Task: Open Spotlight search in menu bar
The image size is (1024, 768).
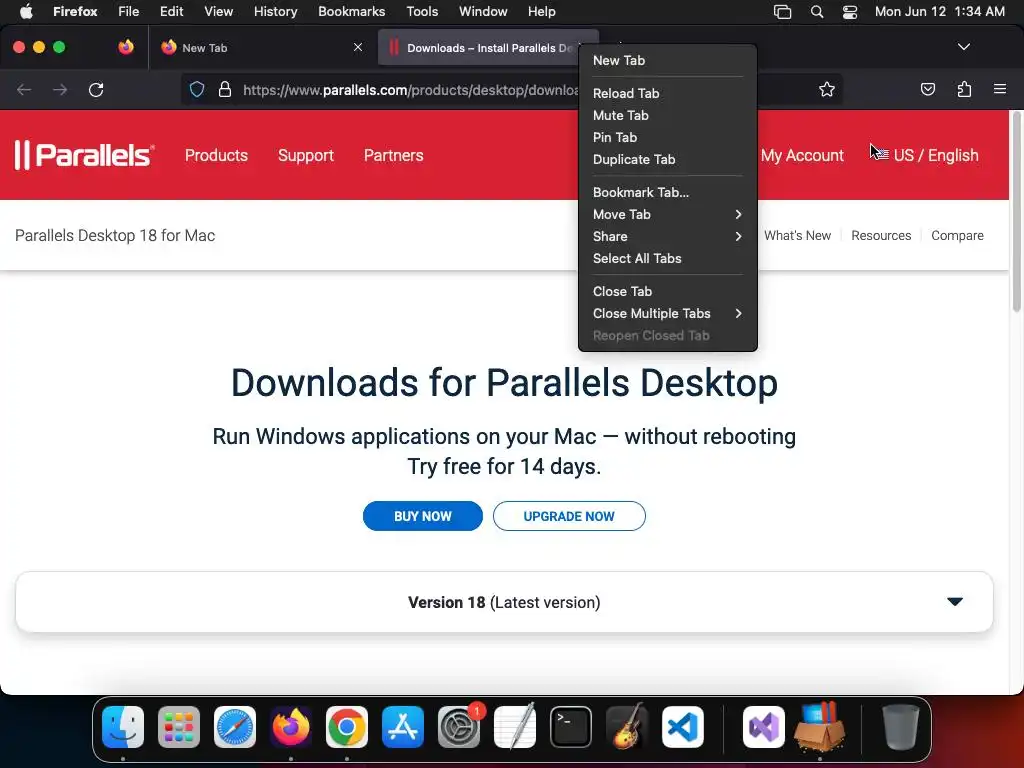Action: click(817, 12)
